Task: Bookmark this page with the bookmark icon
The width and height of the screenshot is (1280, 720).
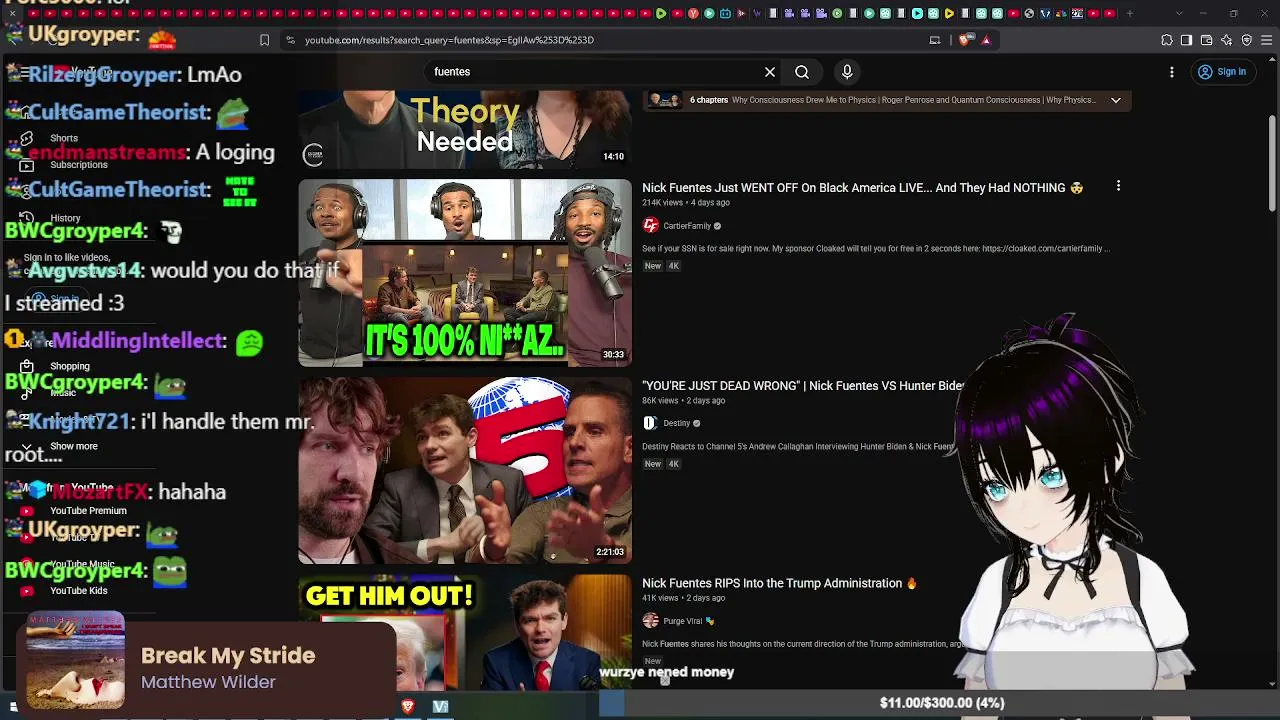Action: [264, 40]
